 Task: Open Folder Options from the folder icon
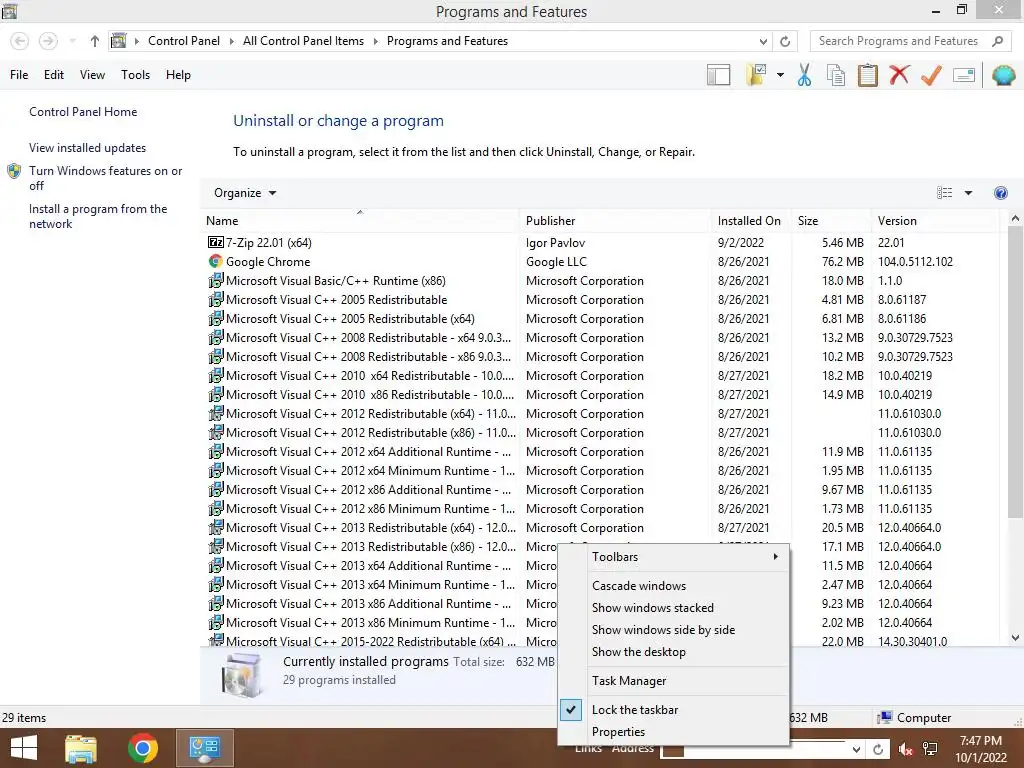pyautogui.click(x=756, y=75)
